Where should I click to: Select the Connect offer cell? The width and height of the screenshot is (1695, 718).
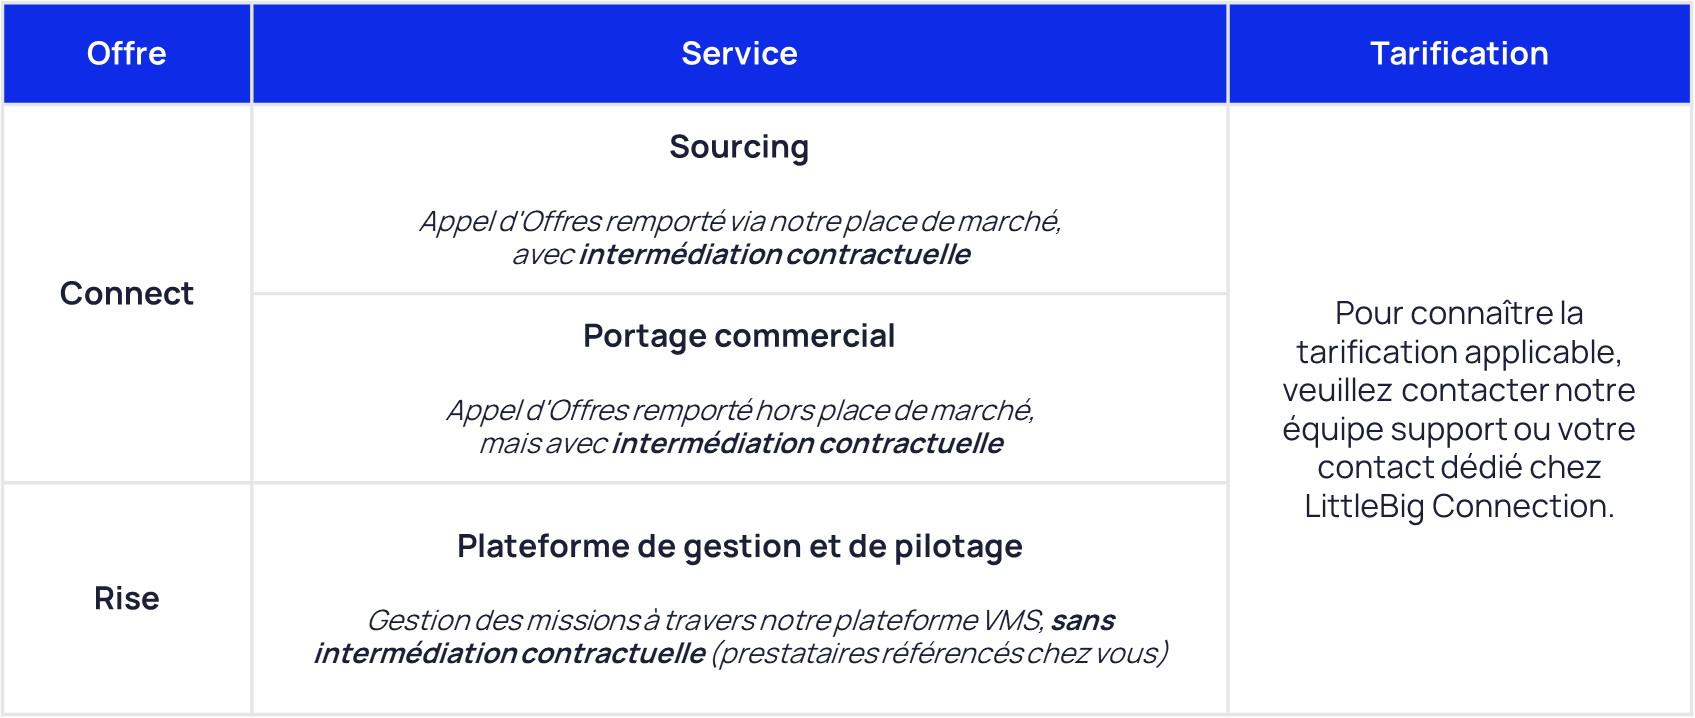[127, 293]
